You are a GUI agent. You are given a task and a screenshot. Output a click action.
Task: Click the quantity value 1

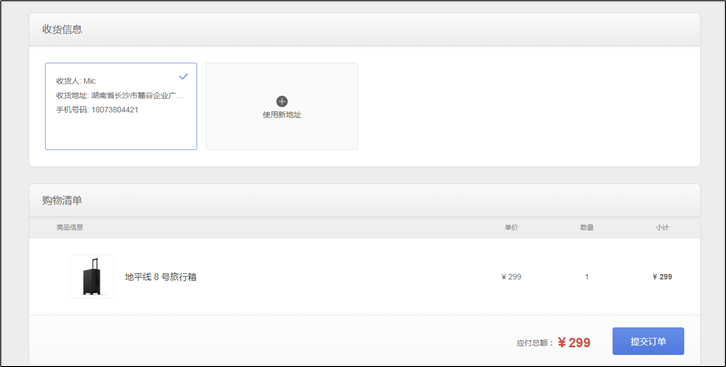click(587, 277)
